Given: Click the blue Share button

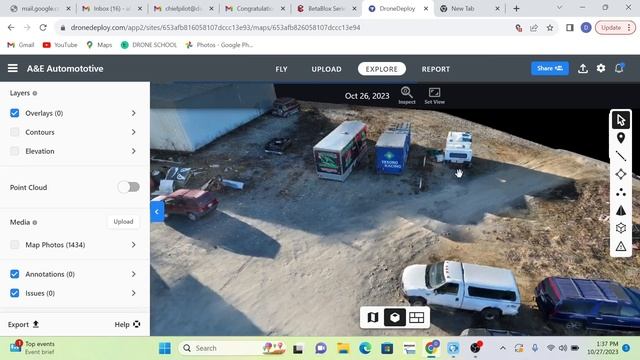Looking at the screenshot, I should click(549, 68).
